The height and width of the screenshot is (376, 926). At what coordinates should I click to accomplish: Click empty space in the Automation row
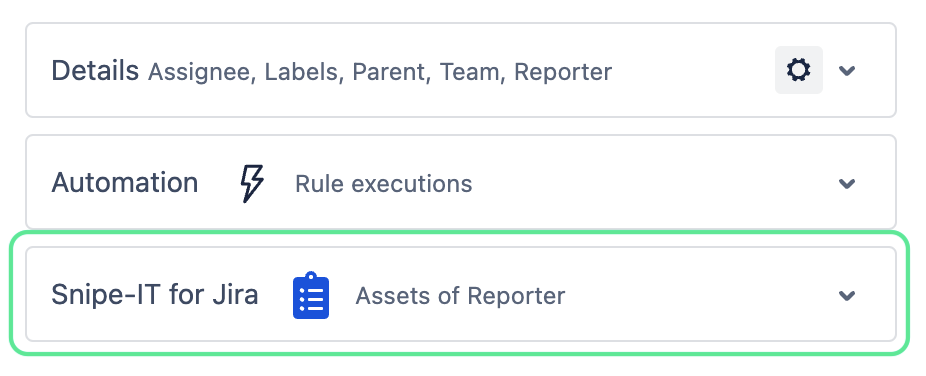(650, 183)
